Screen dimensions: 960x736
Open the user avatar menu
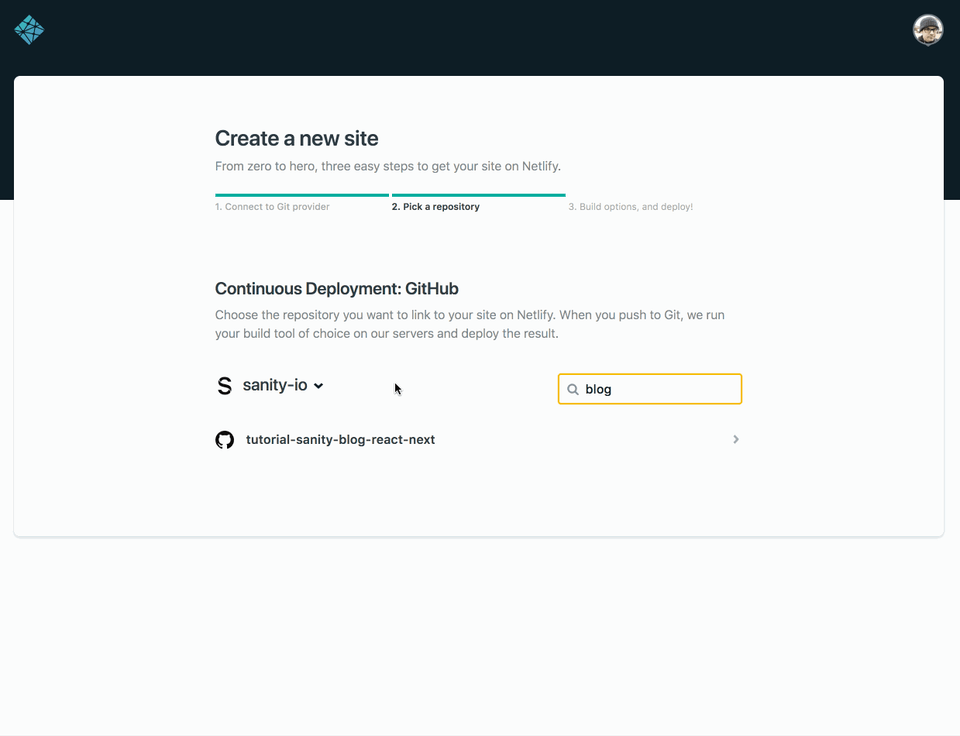pos(928,30)
